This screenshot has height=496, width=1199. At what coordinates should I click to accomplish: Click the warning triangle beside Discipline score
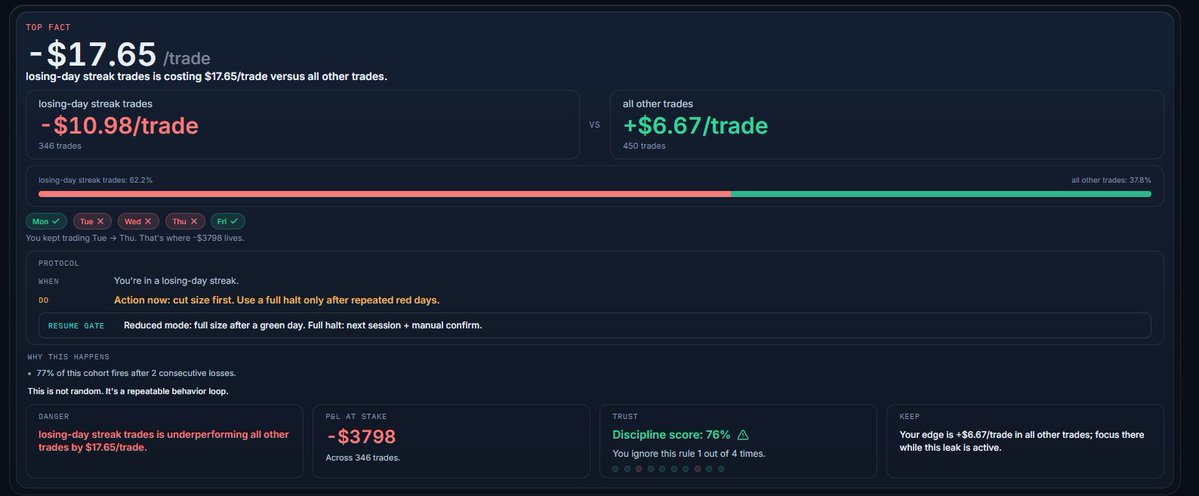(742, 435)
